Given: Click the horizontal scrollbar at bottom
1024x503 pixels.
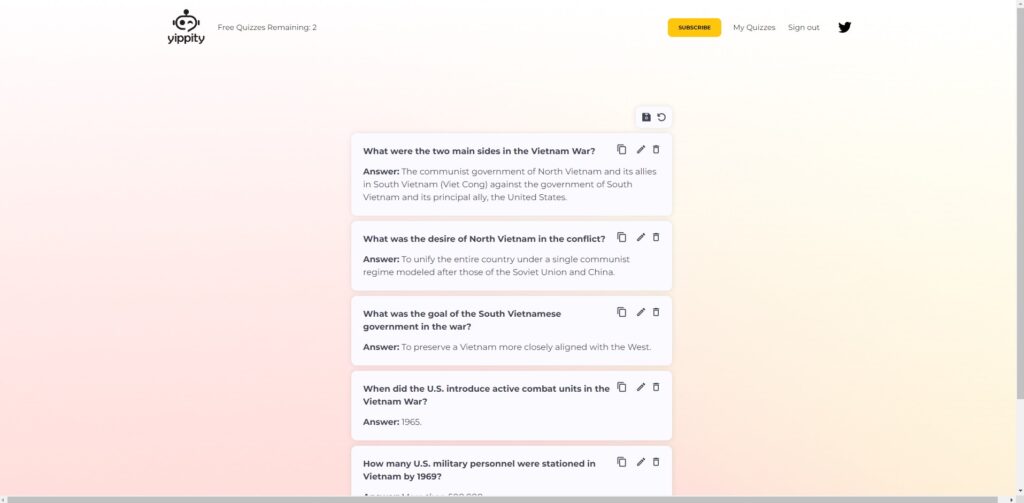Looking at the screenshot, I should coord(503,500).
